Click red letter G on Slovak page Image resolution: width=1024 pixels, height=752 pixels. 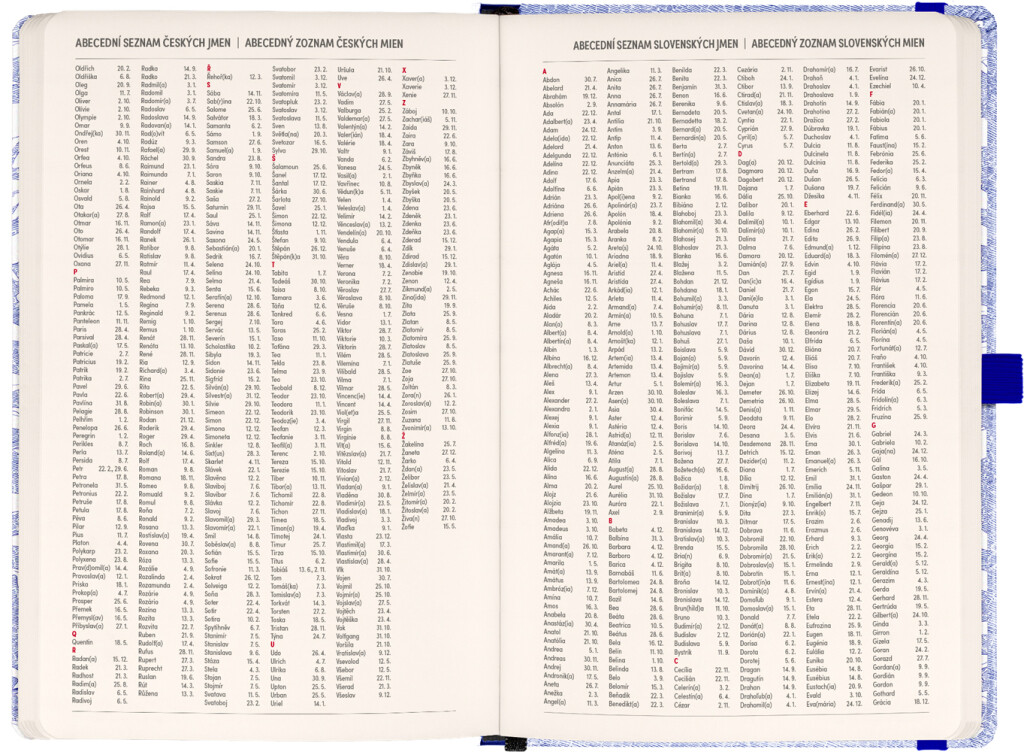point(873,426)
